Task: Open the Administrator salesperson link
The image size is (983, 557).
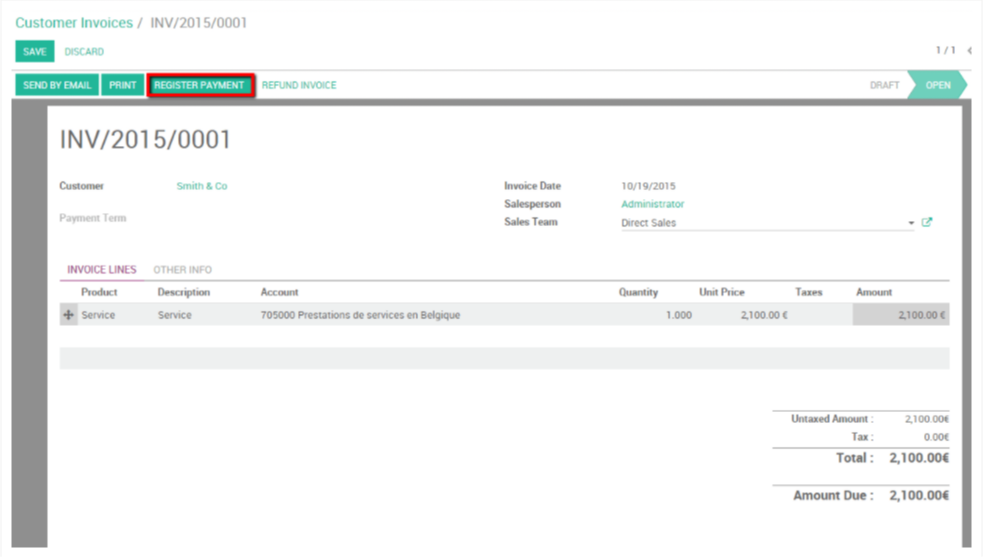Action: click(652, 204)
